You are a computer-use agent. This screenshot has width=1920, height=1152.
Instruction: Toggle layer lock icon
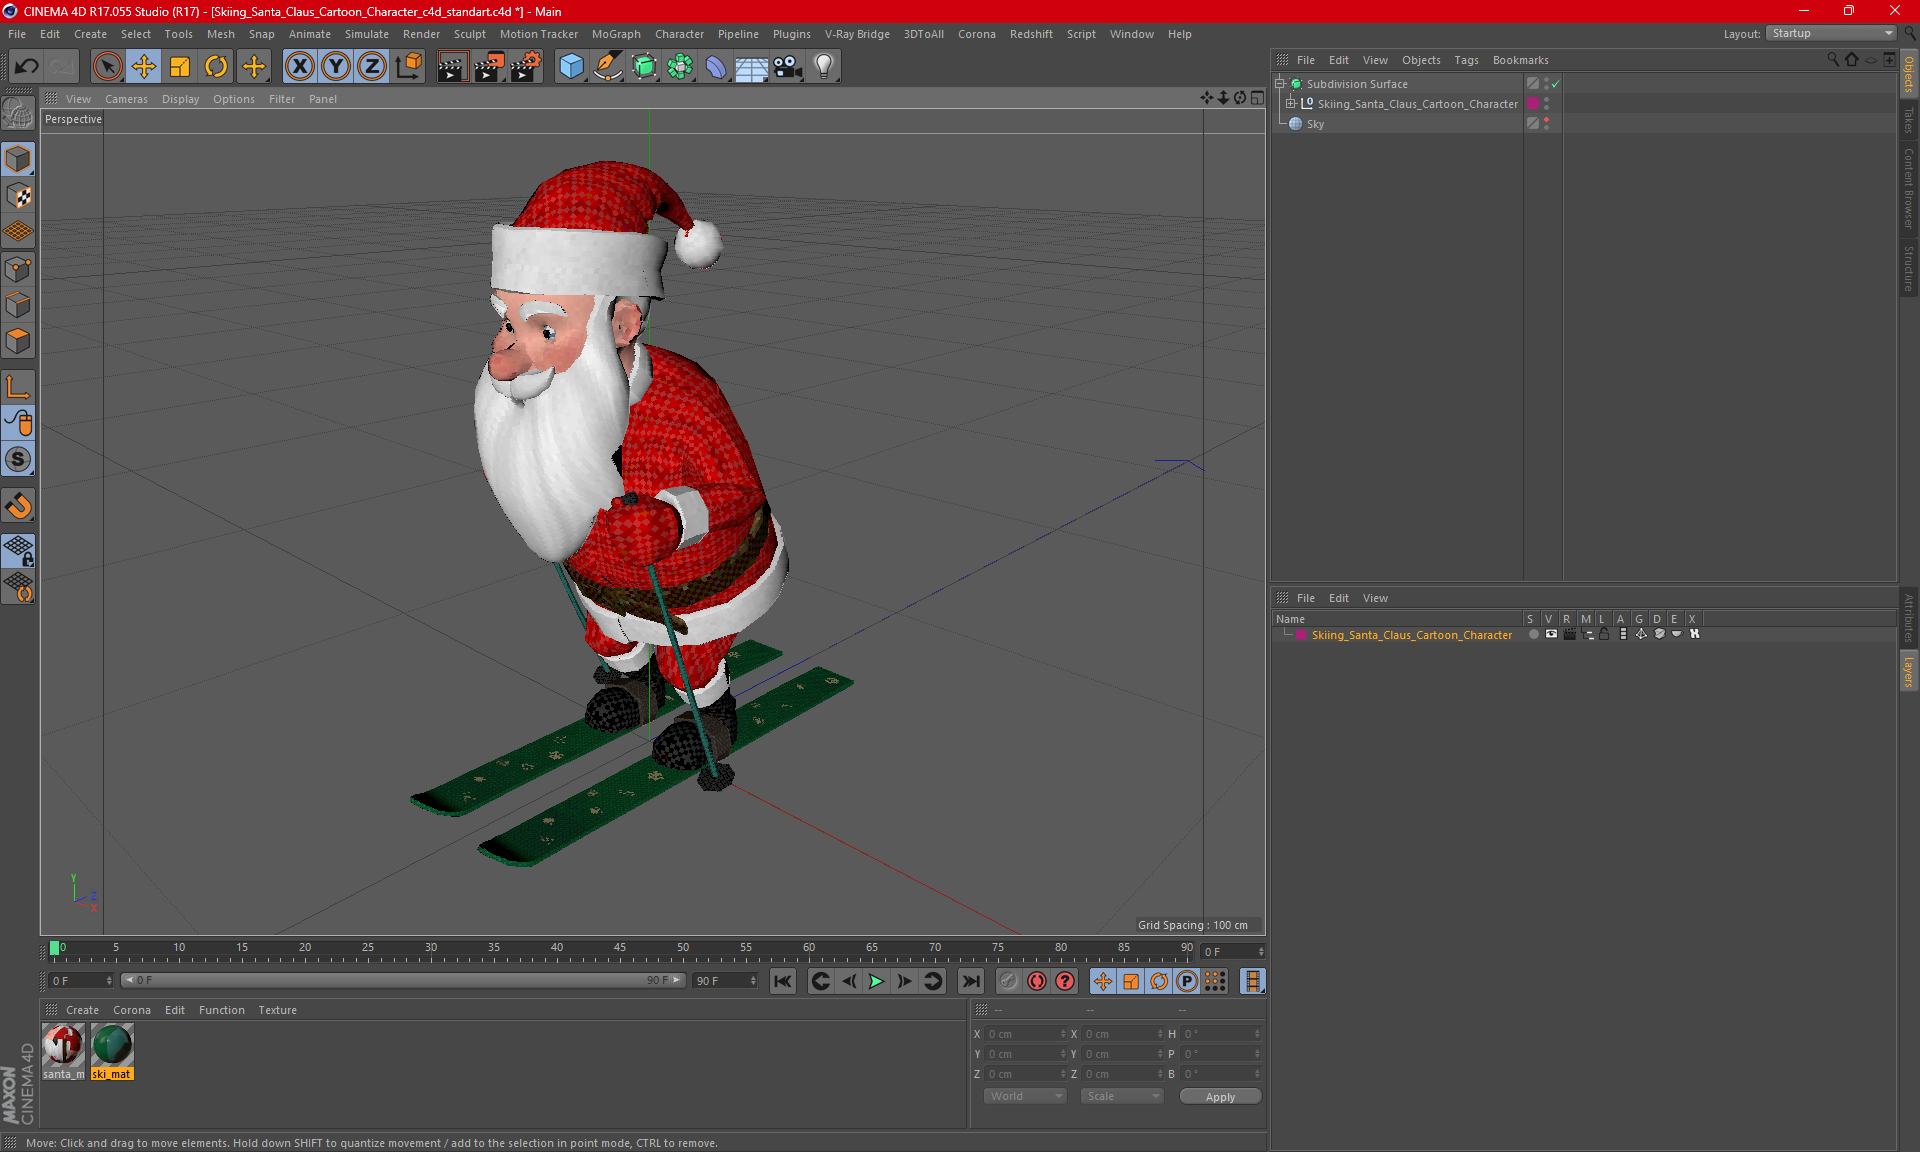1604,635
